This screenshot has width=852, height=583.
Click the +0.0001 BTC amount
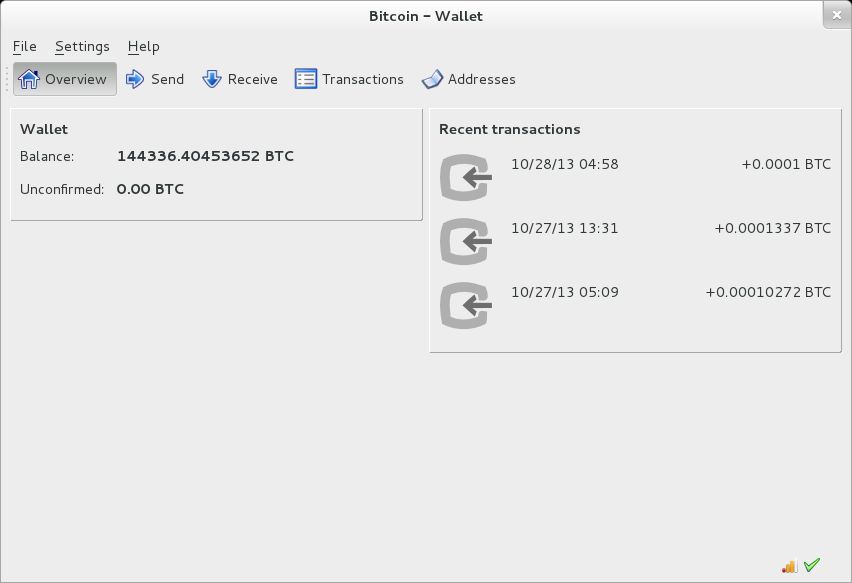pyautogui.click(x=786, y=164)
